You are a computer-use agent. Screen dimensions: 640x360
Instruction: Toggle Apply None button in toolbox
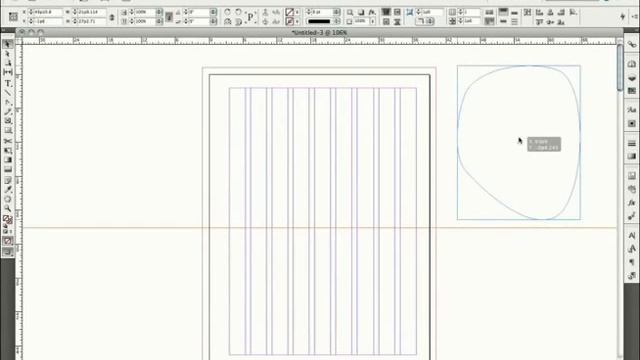pyautogui.click(x=7, y=241)
